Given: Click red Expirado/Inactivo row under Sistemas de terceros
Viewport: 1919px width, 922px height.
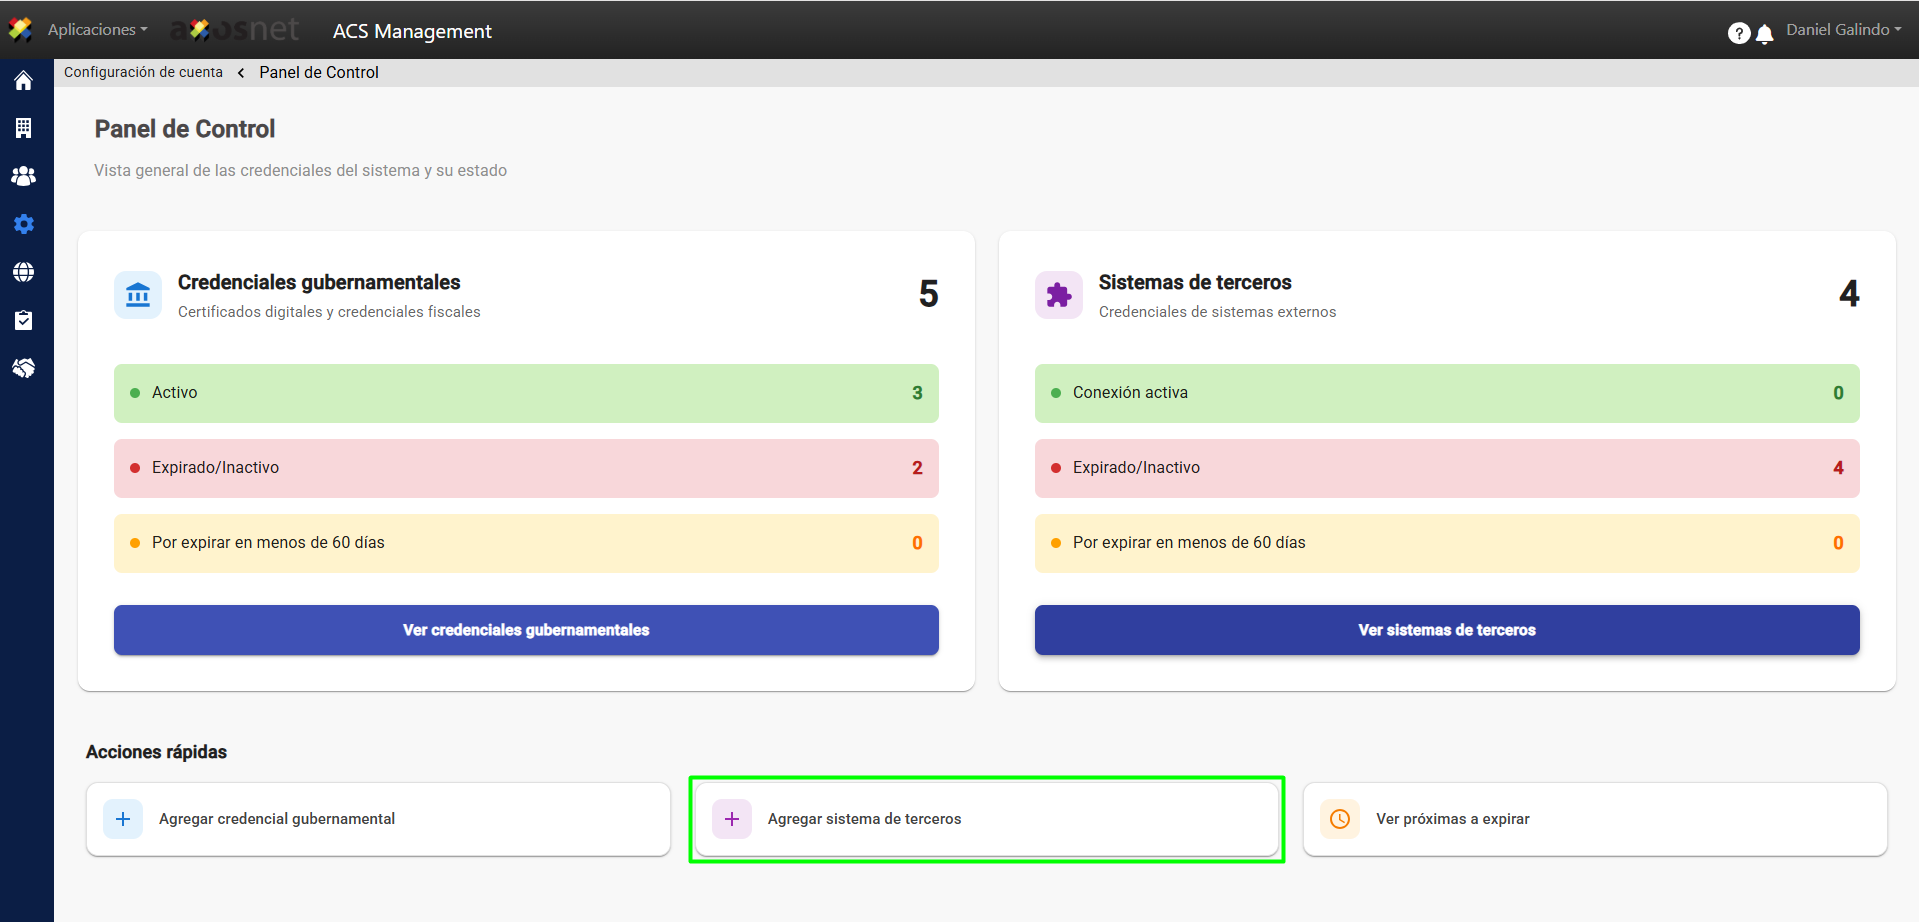Looking at the screenshot, I should [1446, 468].
